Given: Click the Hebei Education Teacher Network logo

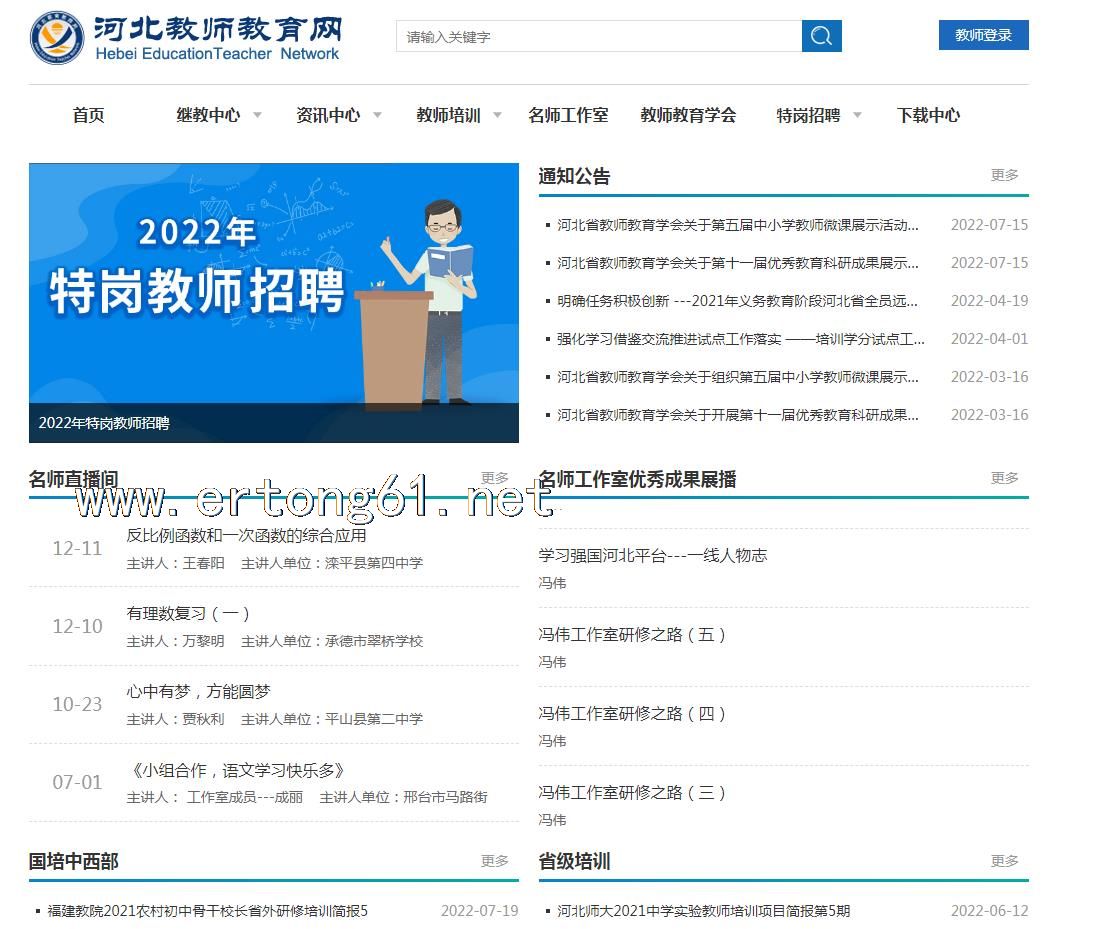Looking at the screenshot, I should (x=186, y=38).
